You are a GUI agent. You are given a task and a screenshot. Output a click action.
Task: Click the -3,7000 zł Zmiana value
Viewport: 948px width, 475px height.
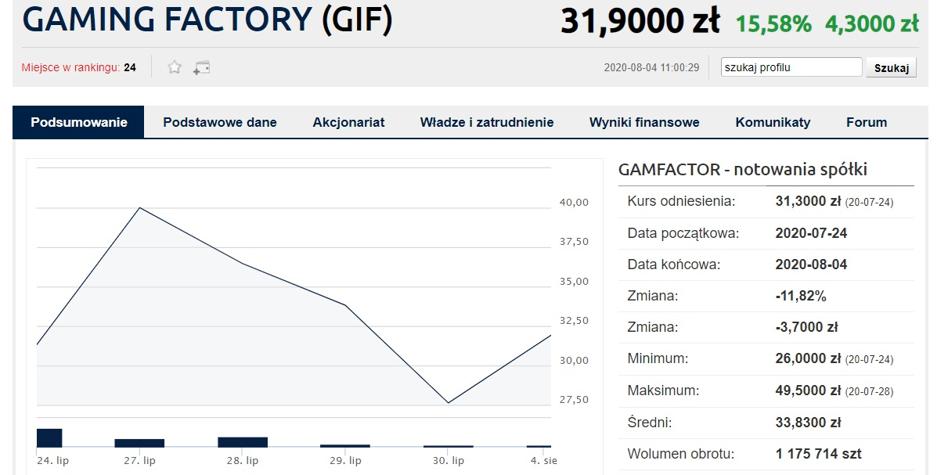(x=807, y=328)
